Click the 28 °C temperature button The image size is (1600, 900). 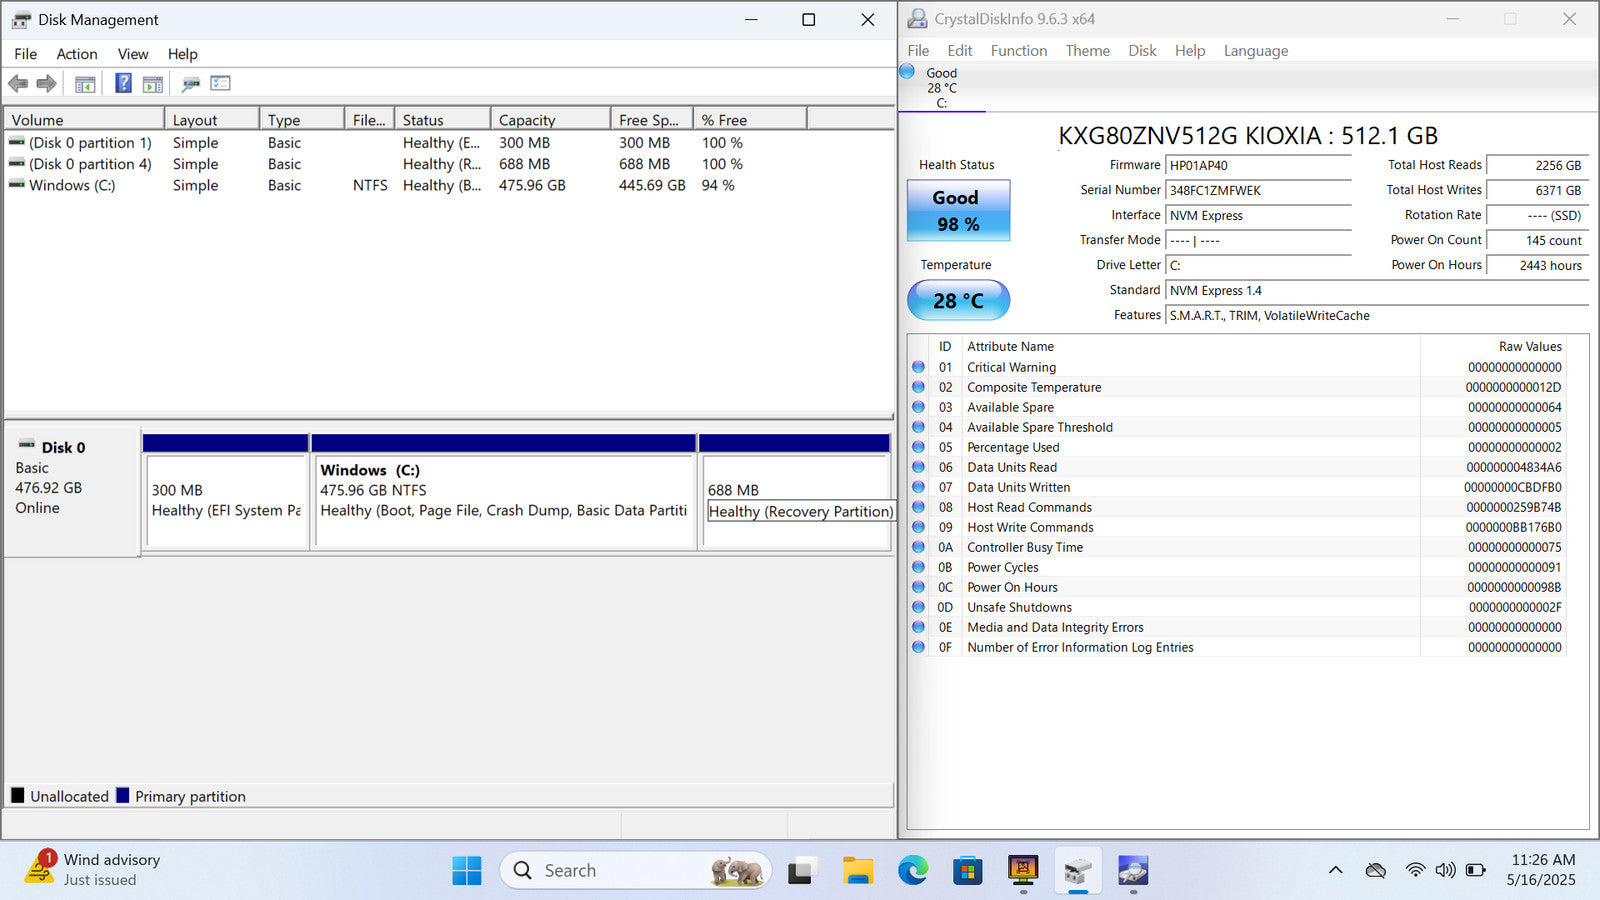(958, 300)
